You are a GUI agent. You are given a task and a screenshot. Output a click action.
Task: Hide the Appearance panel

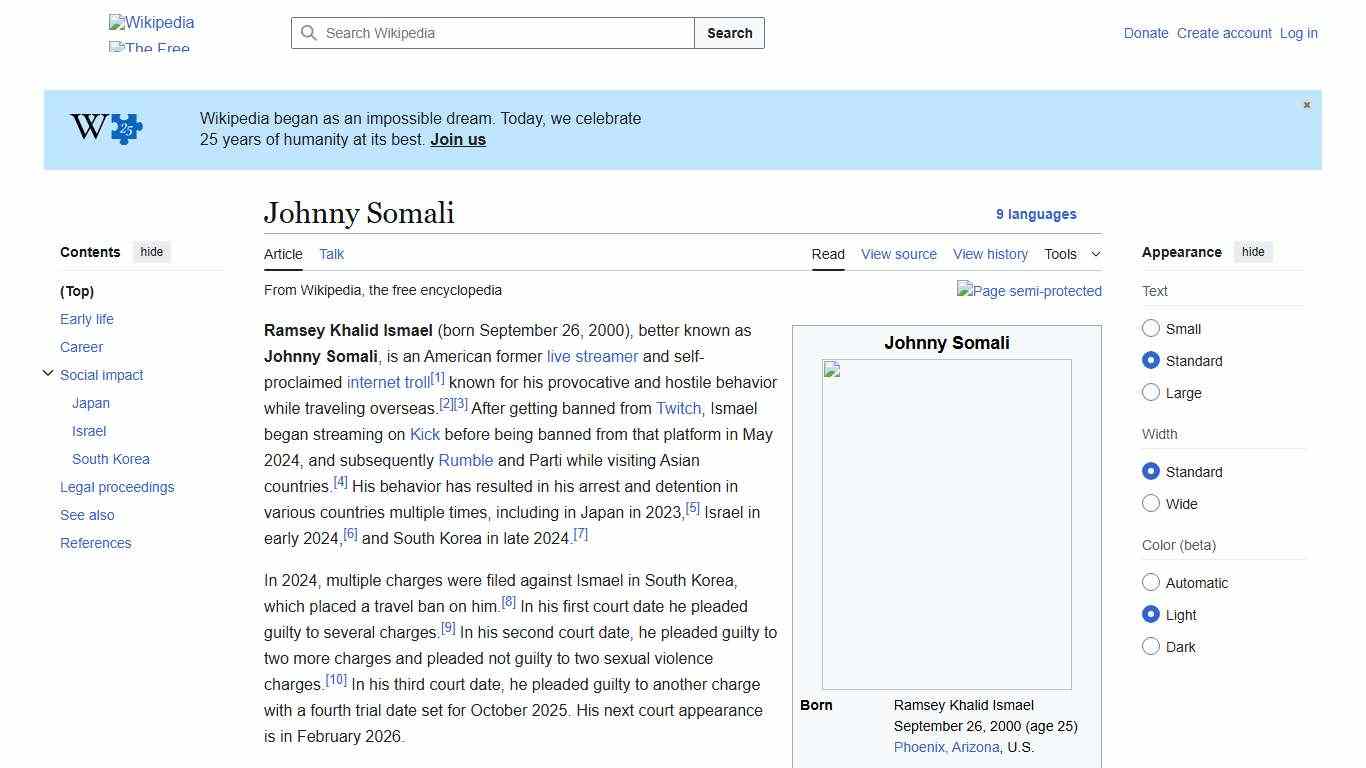point(1253,252)
